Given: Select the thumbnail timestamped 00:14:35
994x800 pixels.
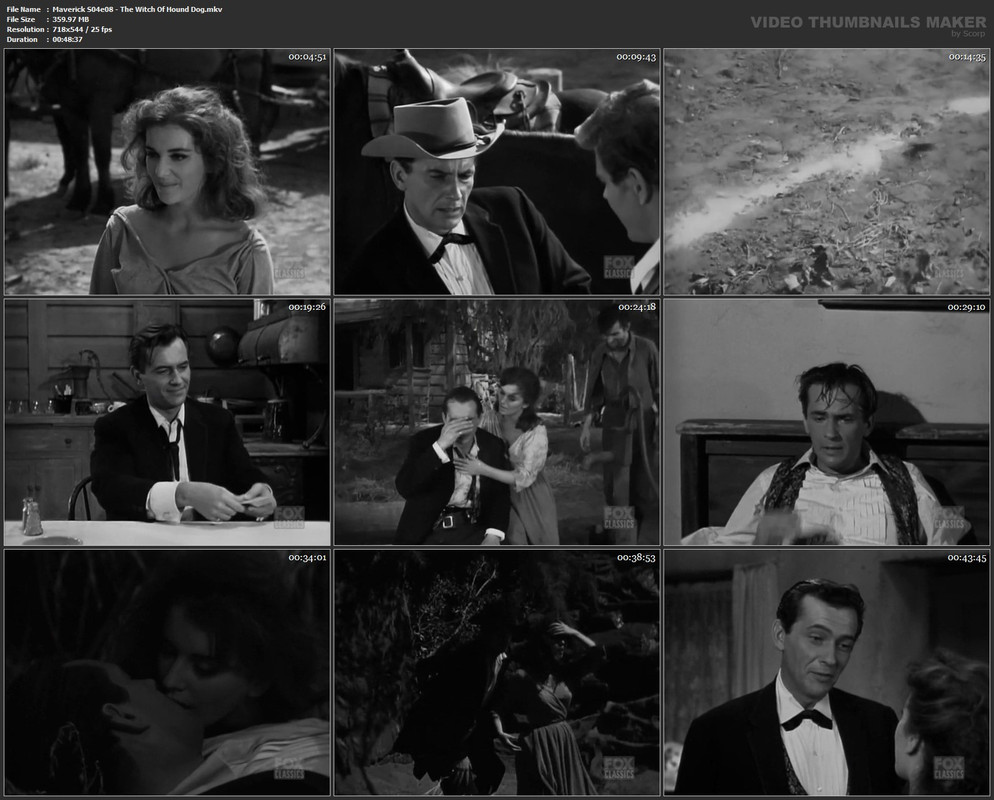Looking at the screenshot, I should pos(827,172).
